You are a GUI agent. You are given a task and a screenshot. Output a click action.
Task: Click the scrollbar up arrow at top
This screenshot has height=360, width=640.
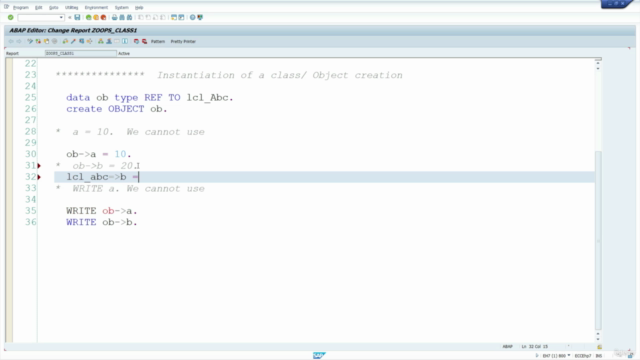(598, 63)
